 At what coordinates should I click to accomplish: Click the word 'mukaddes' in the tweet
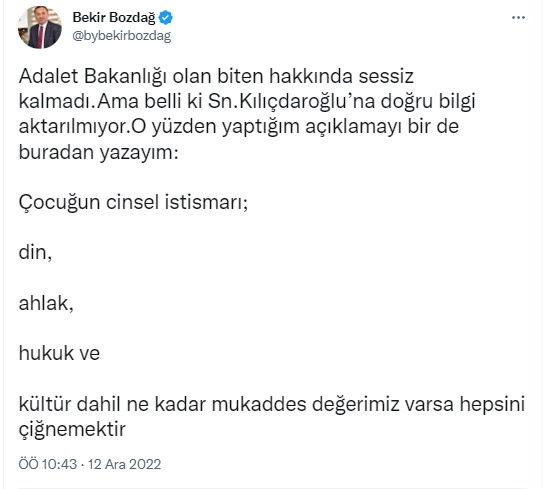[x=259, y=404]
